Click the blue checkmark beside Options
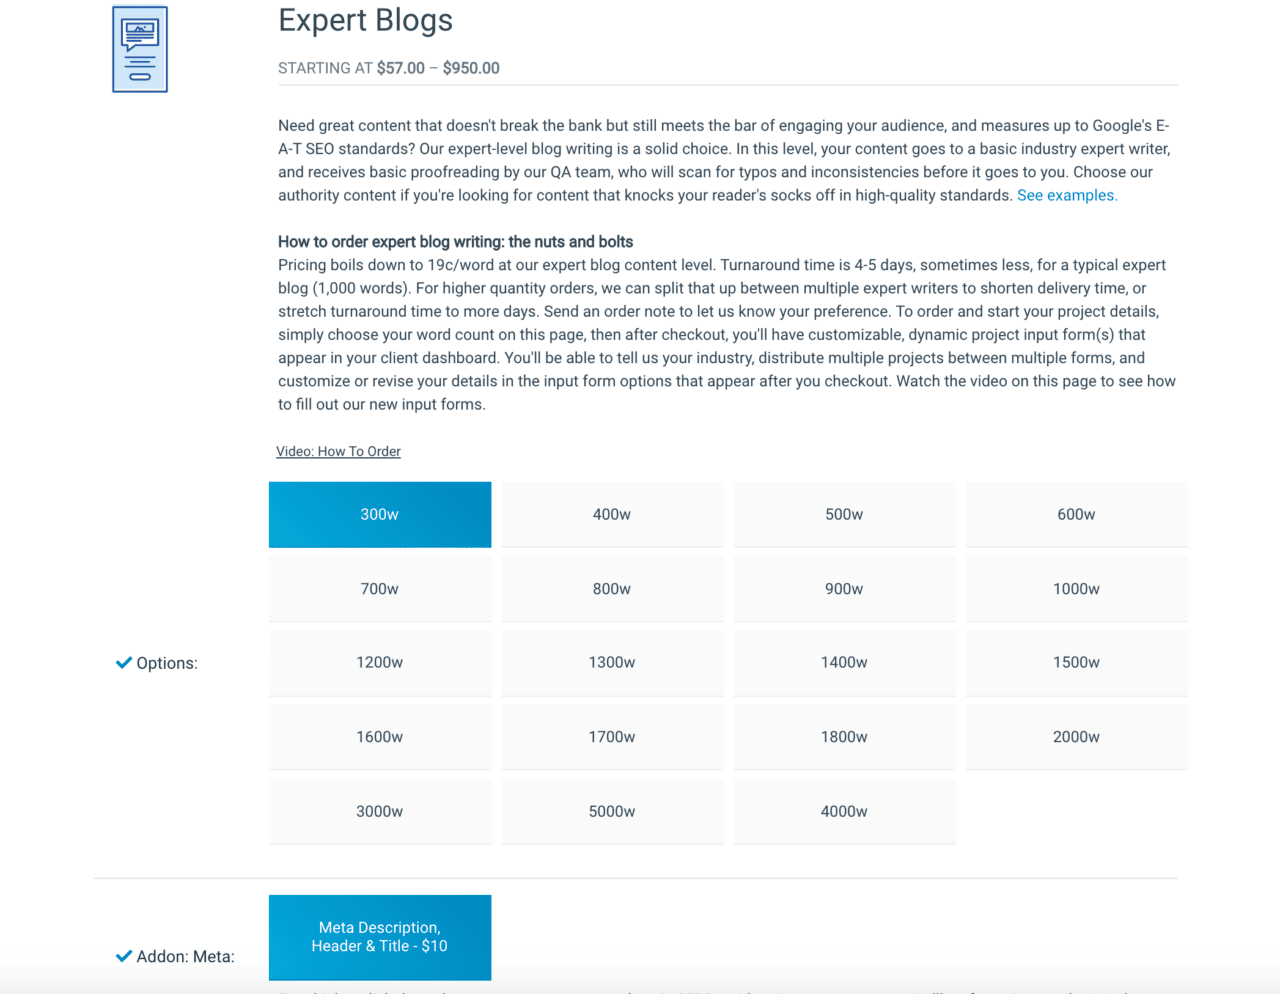This screenshot has height=994, width=1280. pyautogui.click(x=124, y=662)
